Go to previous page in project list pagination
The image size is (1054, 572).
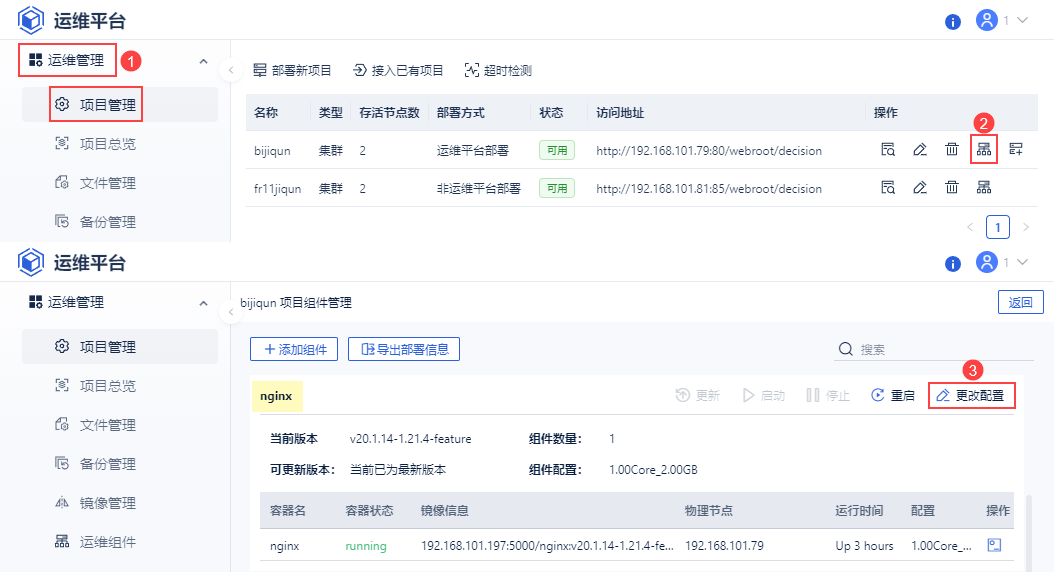970,227
